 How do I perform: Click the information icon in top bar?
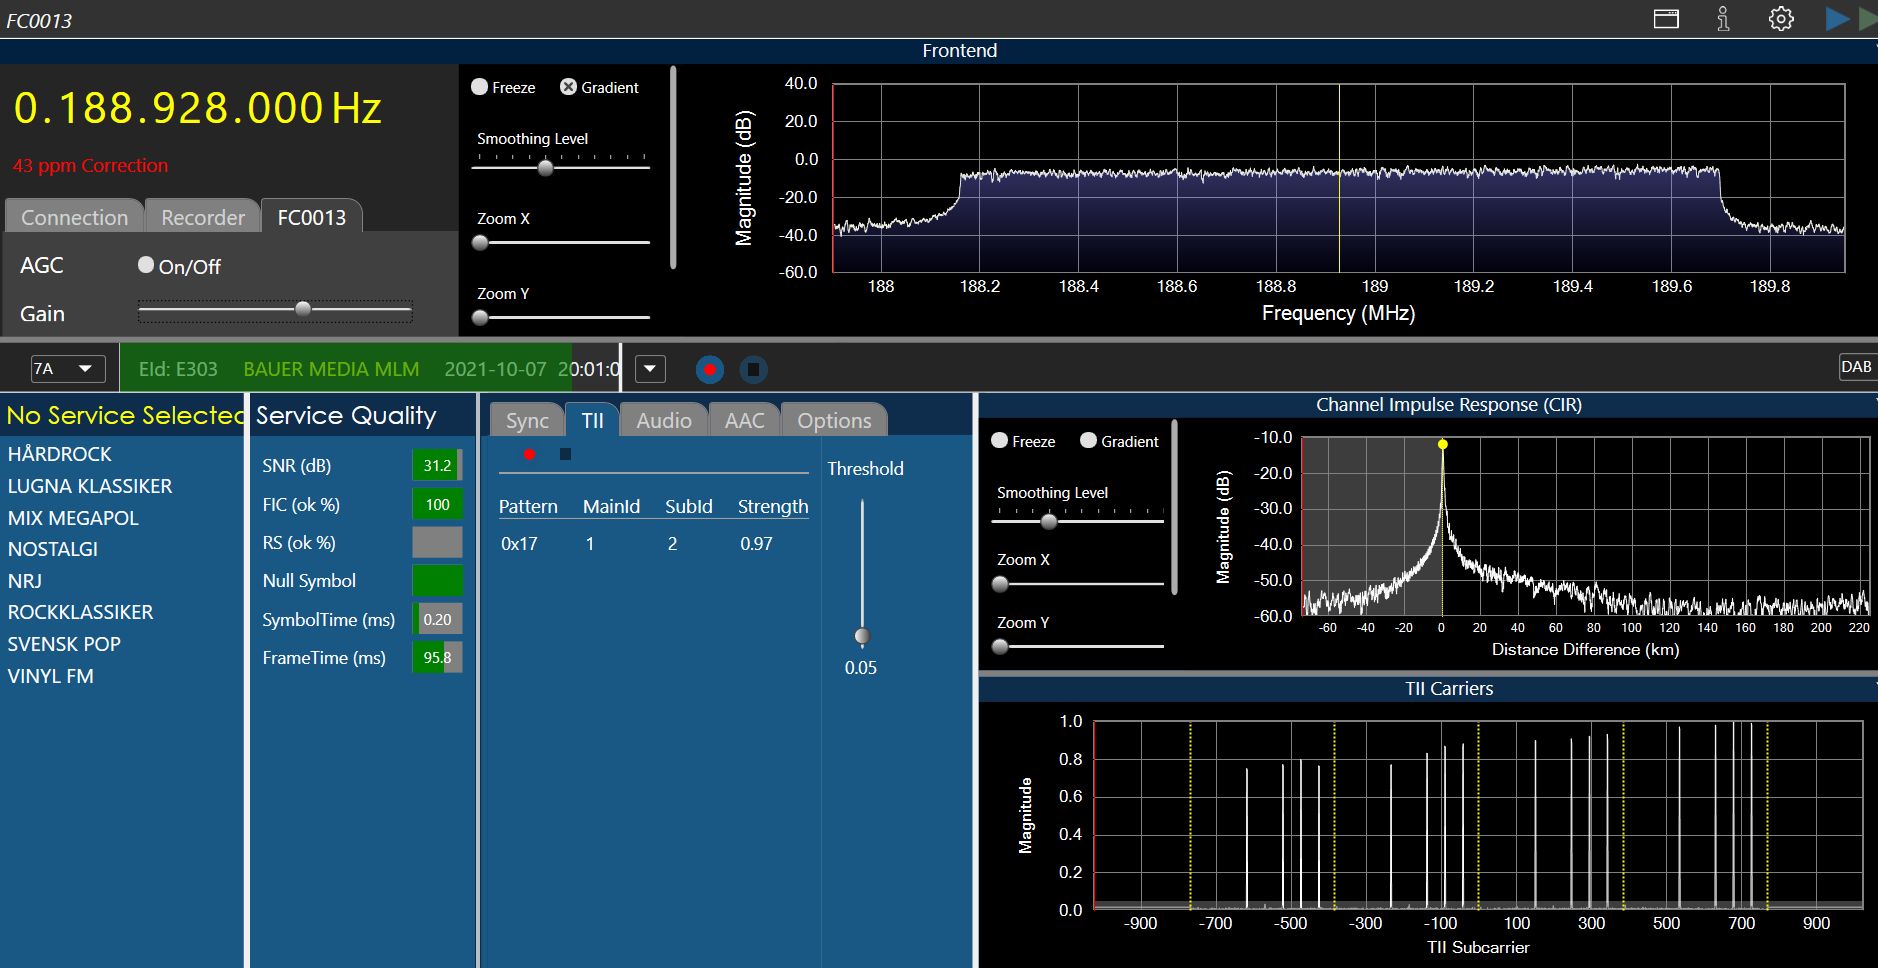(1723, 19)
